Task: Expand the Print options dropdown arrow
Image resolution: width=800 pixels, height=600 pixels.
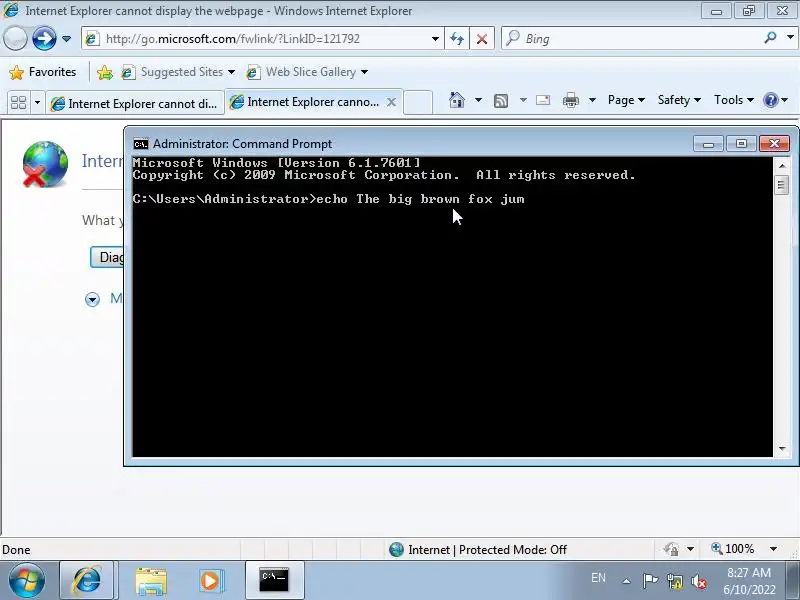Action: pos(592,100)
